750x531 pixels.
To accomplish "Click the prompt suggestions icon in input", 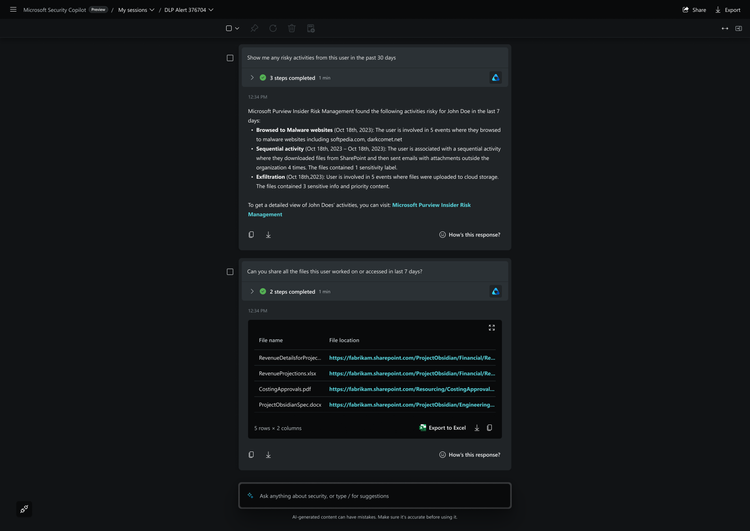I will pyautogui.click(x=251, y=495).
